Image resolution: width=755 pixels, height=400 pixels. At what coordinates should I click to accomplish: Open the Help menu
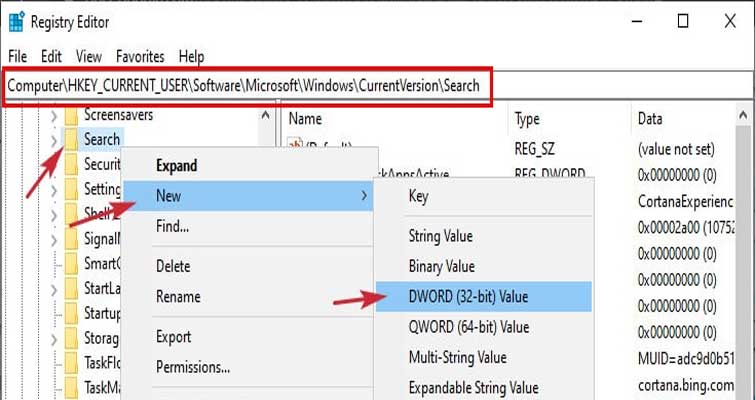pyautogui.click(x=191, y=57)
